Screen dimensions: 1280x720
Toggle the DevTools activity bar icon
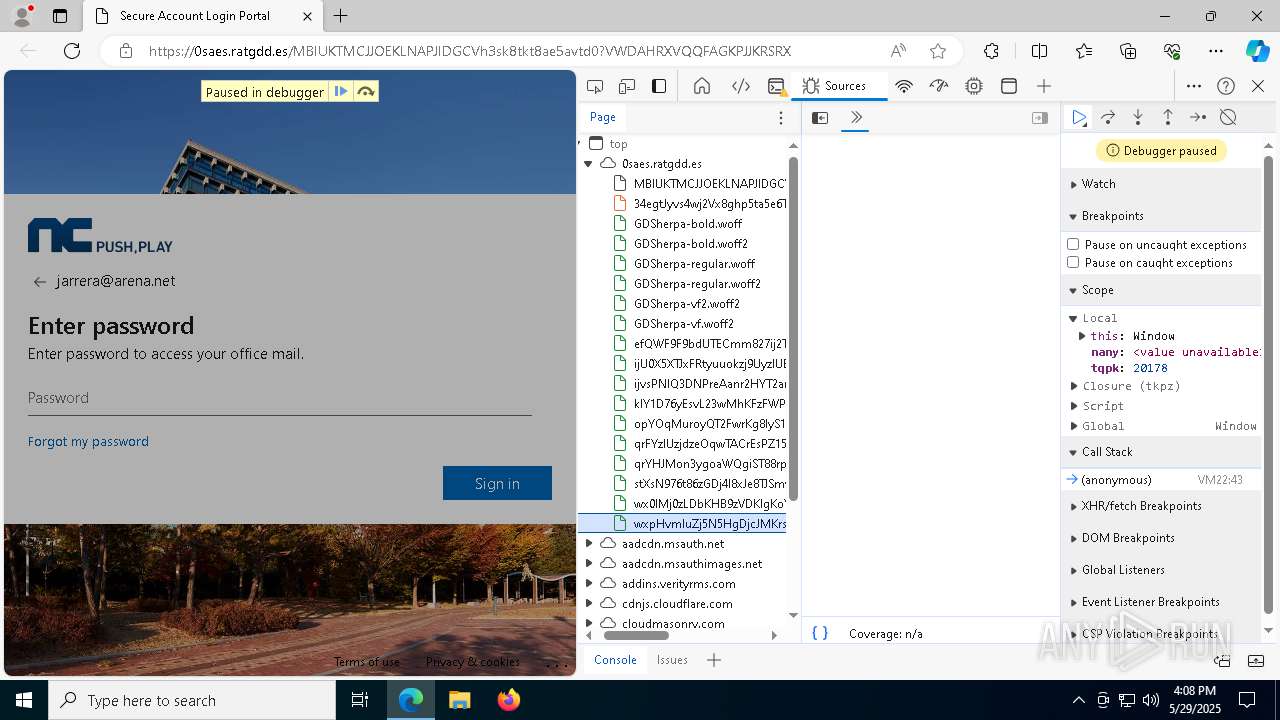pyautogui.click(x=659, y=86)
